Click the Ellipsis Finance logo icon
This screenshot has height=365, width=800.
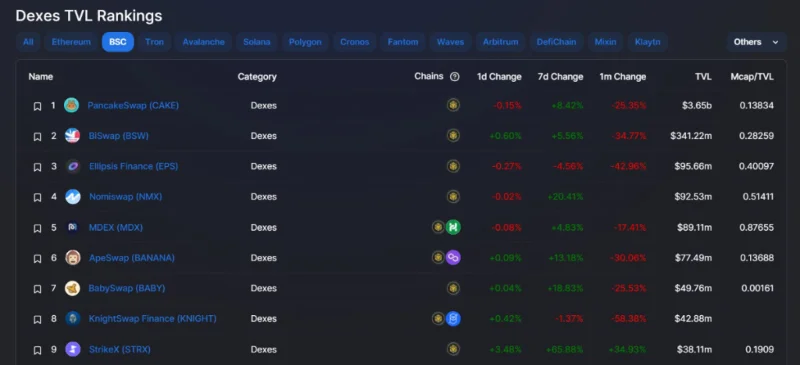coord(73,166)
